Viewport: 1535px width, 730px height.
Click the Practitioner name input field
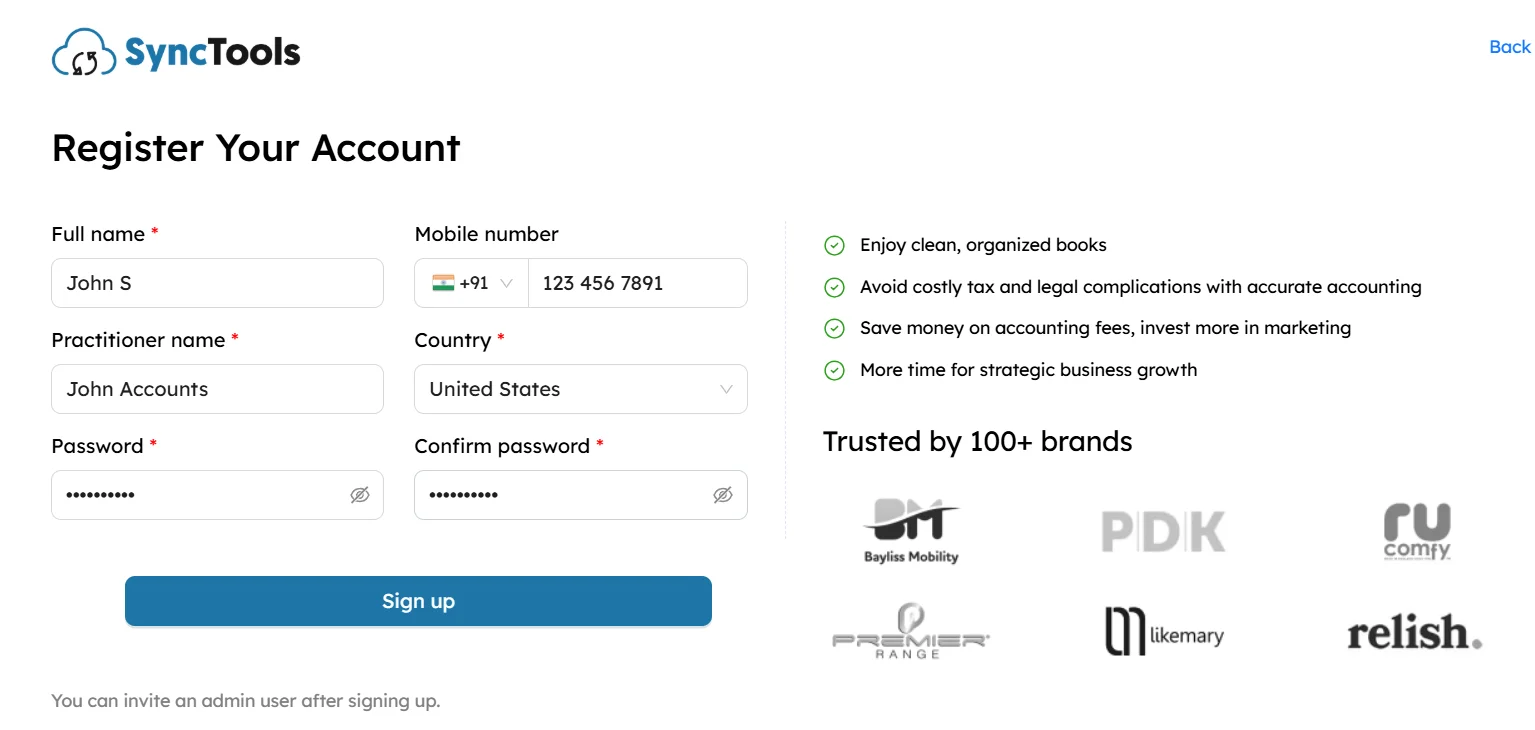point(217,389)
